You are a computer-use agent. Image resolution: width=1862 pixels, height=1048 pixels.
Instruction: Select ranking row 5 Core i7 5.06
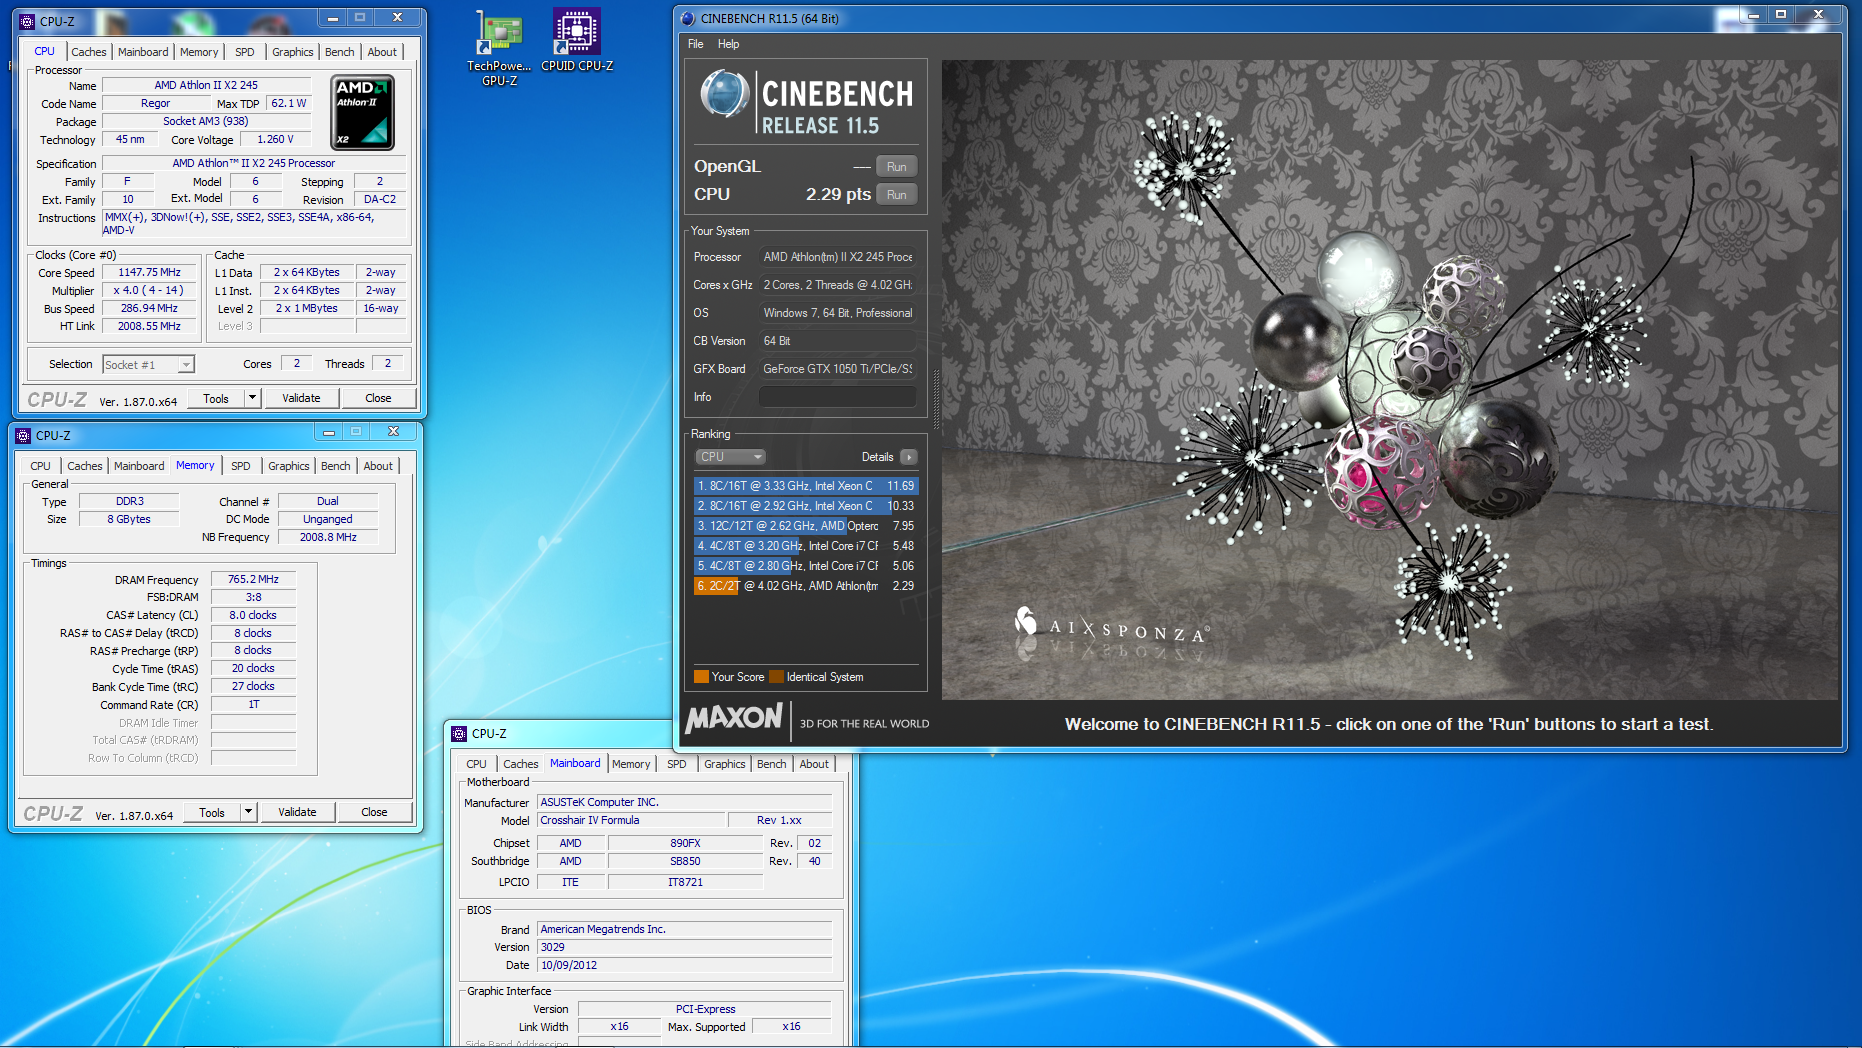pos(806,566)
